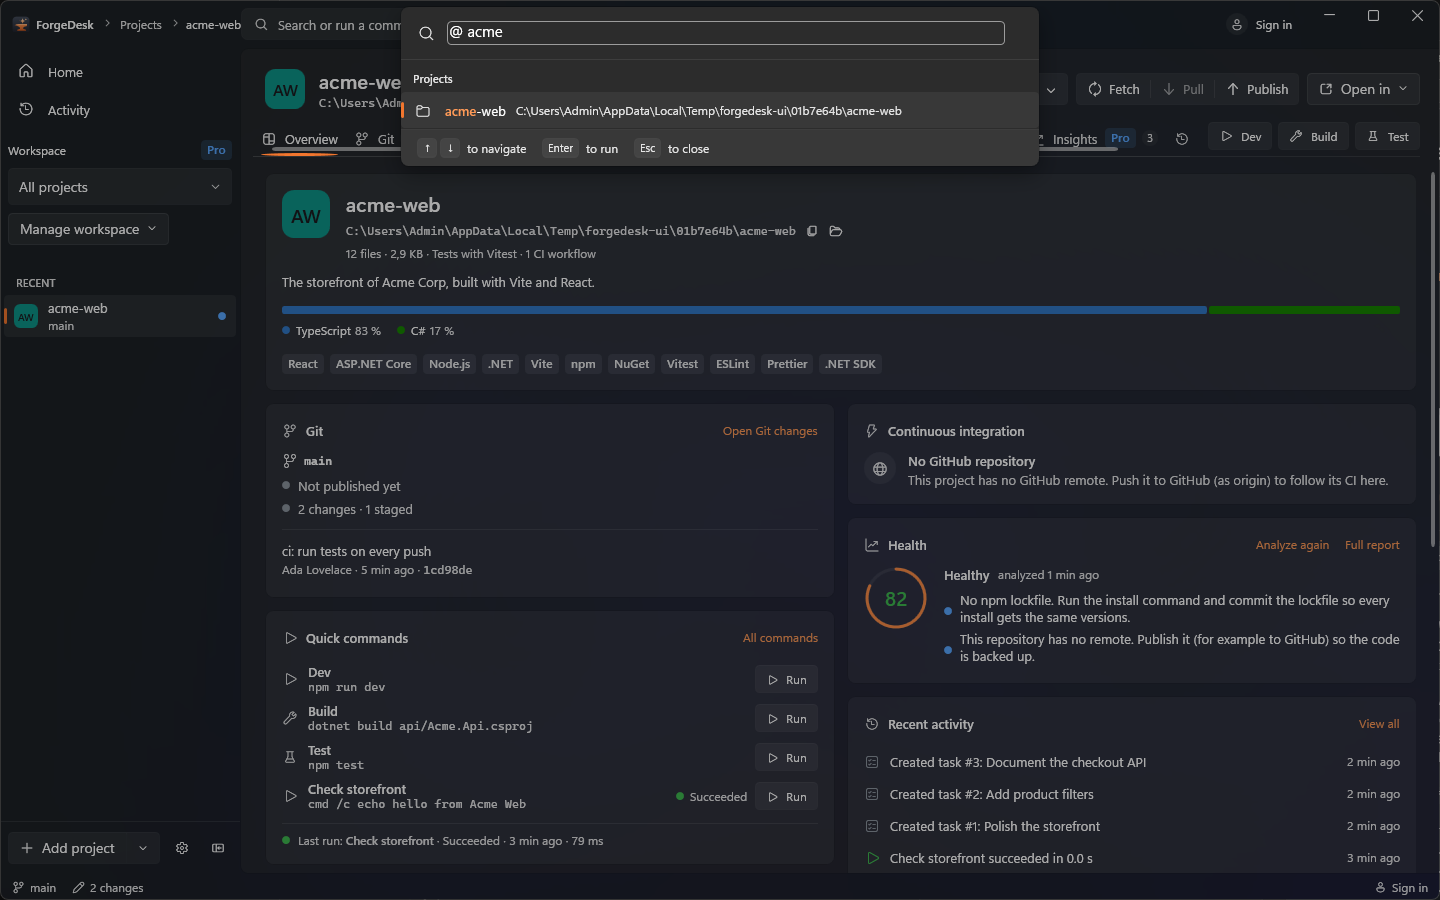Screen dimensions: 1440x900
Task: Open the 2 changes pencil indicator in status bar
Action: (x=108, y=888)
